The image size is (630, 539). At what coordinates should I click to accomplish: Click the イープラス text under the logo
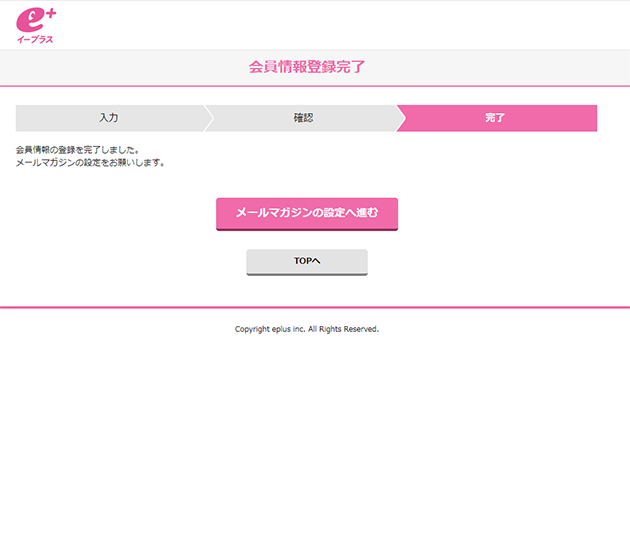(35, 40)
